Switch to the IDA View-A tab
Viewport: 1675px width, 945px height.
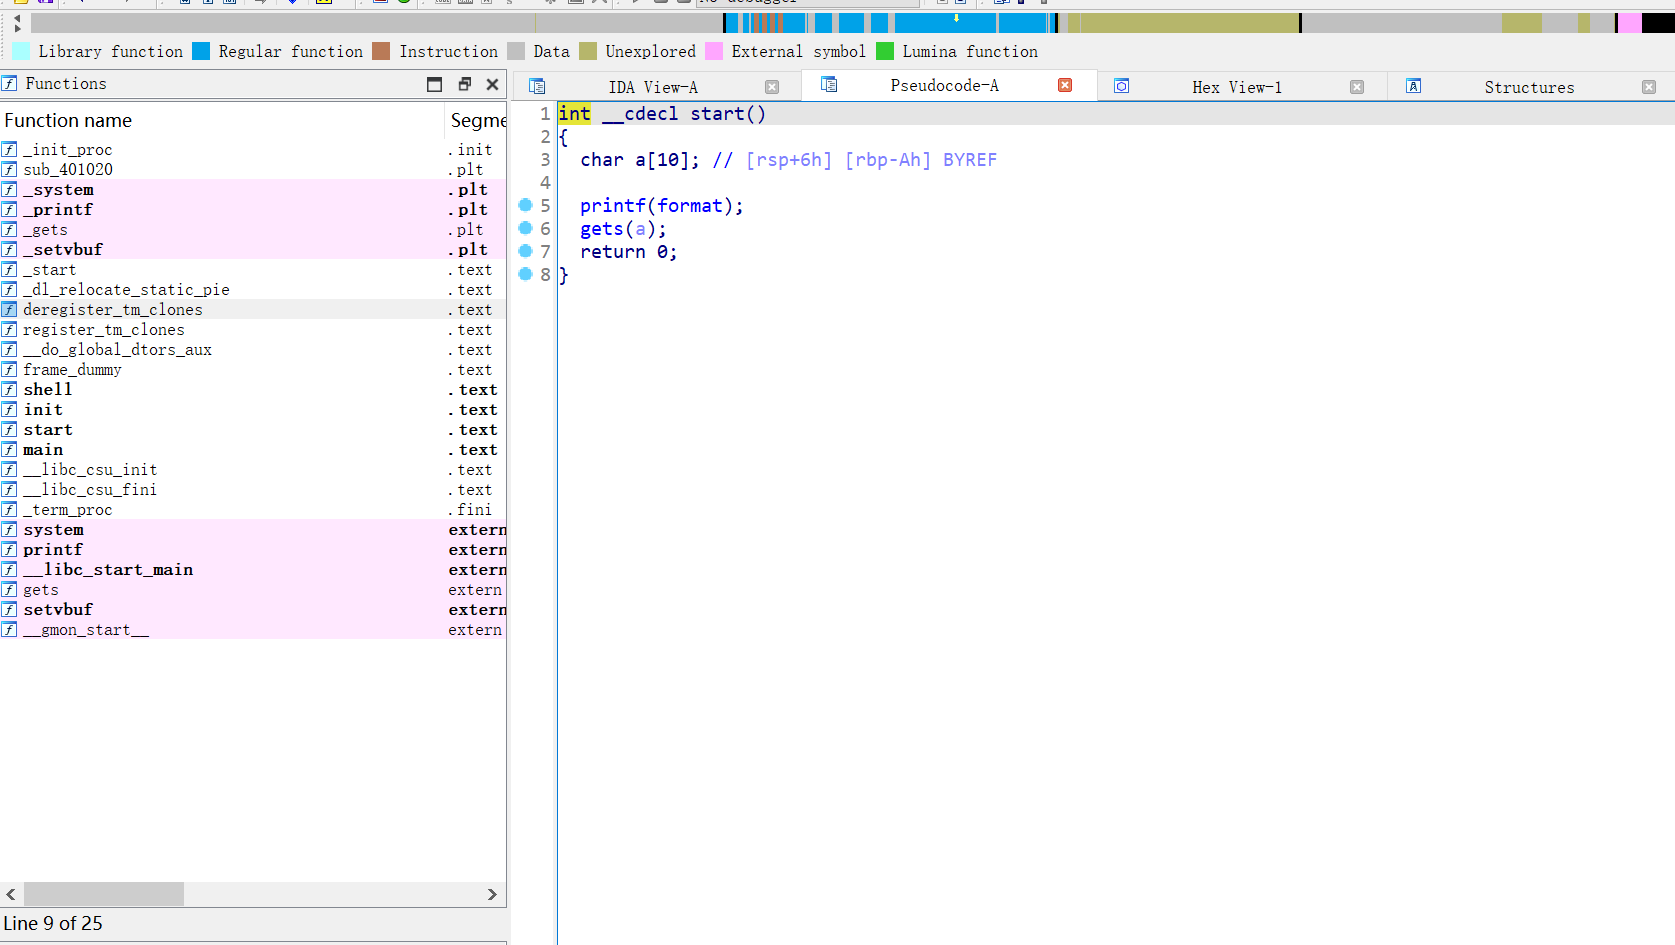(652, 87)
